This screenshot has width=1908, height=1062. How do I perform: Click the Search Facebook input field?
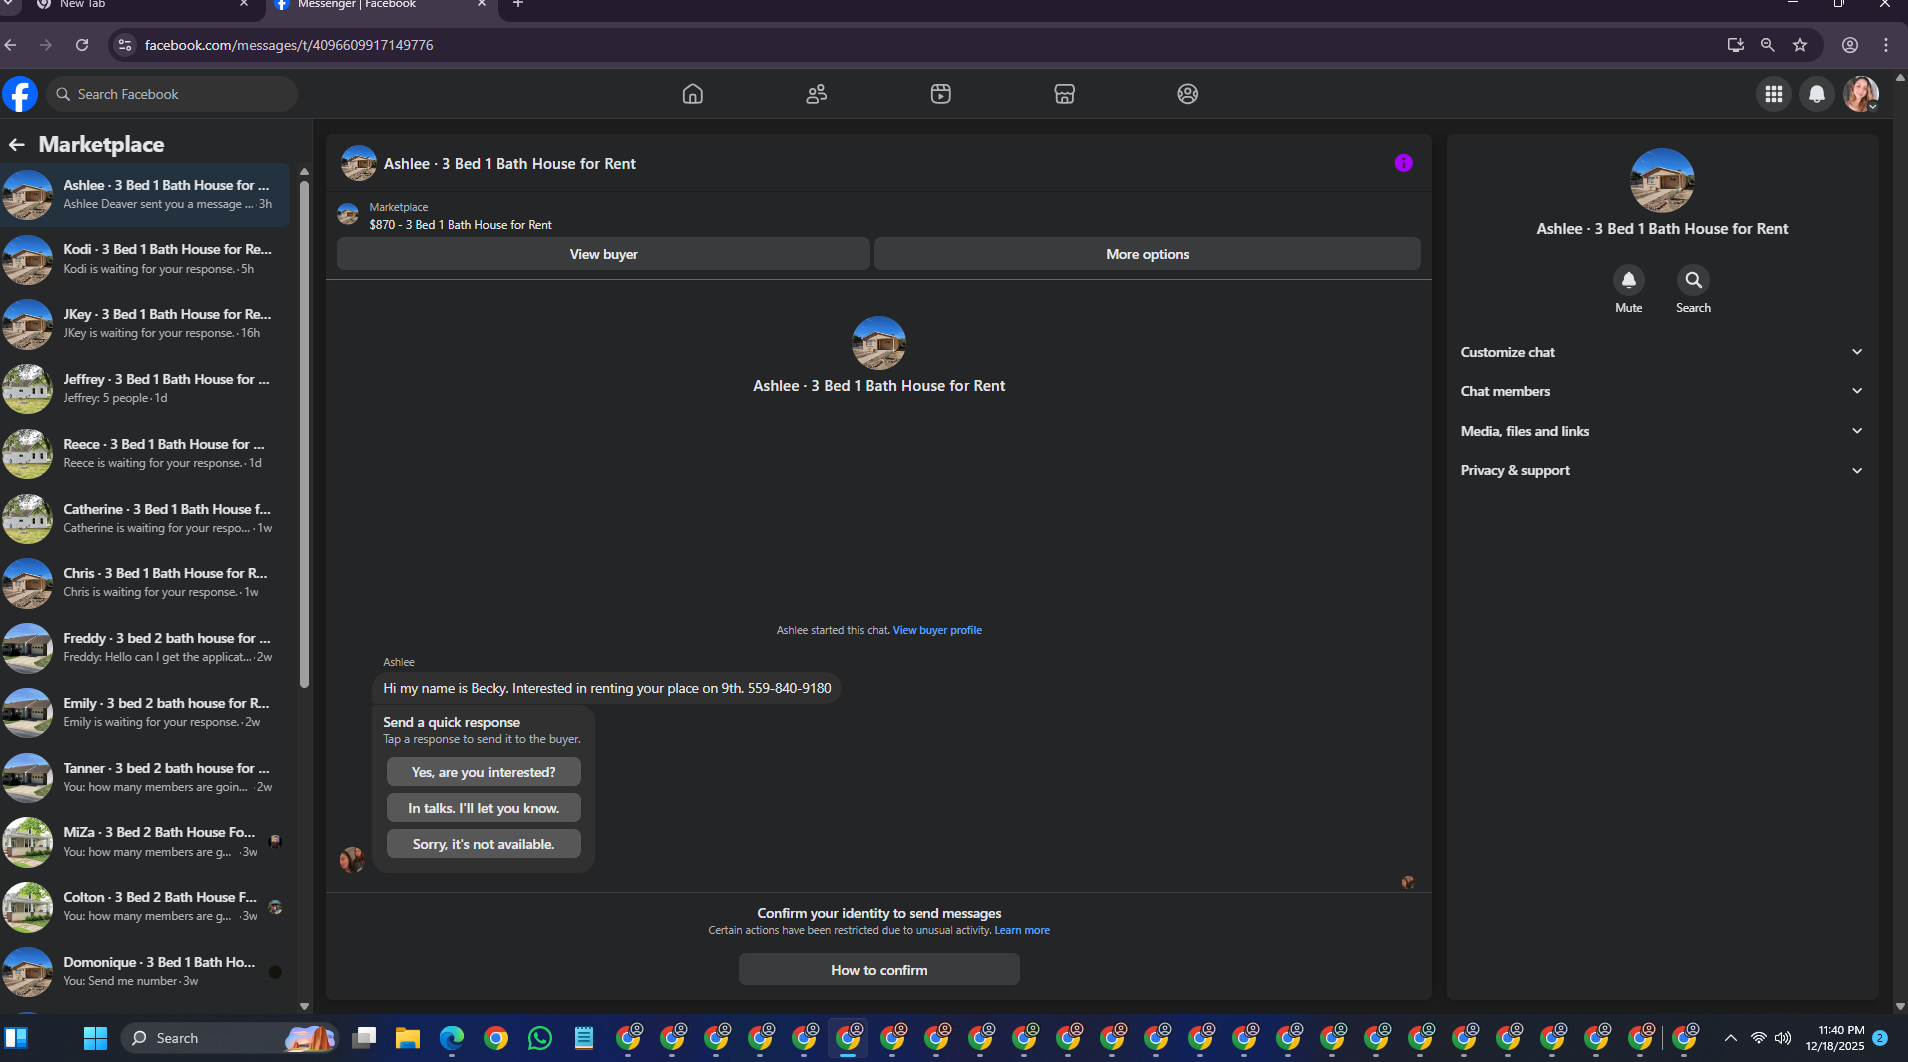point(172,94)
